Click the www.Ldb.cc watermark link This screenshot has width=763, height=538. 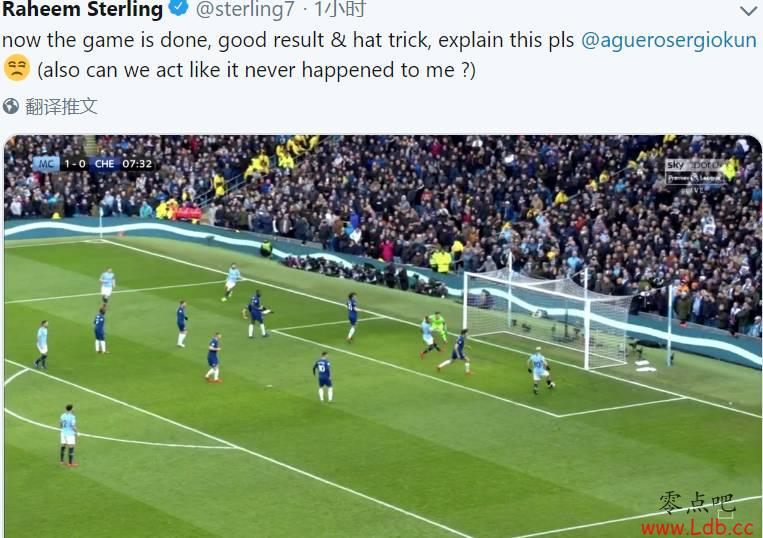click(x=698, y=527)
